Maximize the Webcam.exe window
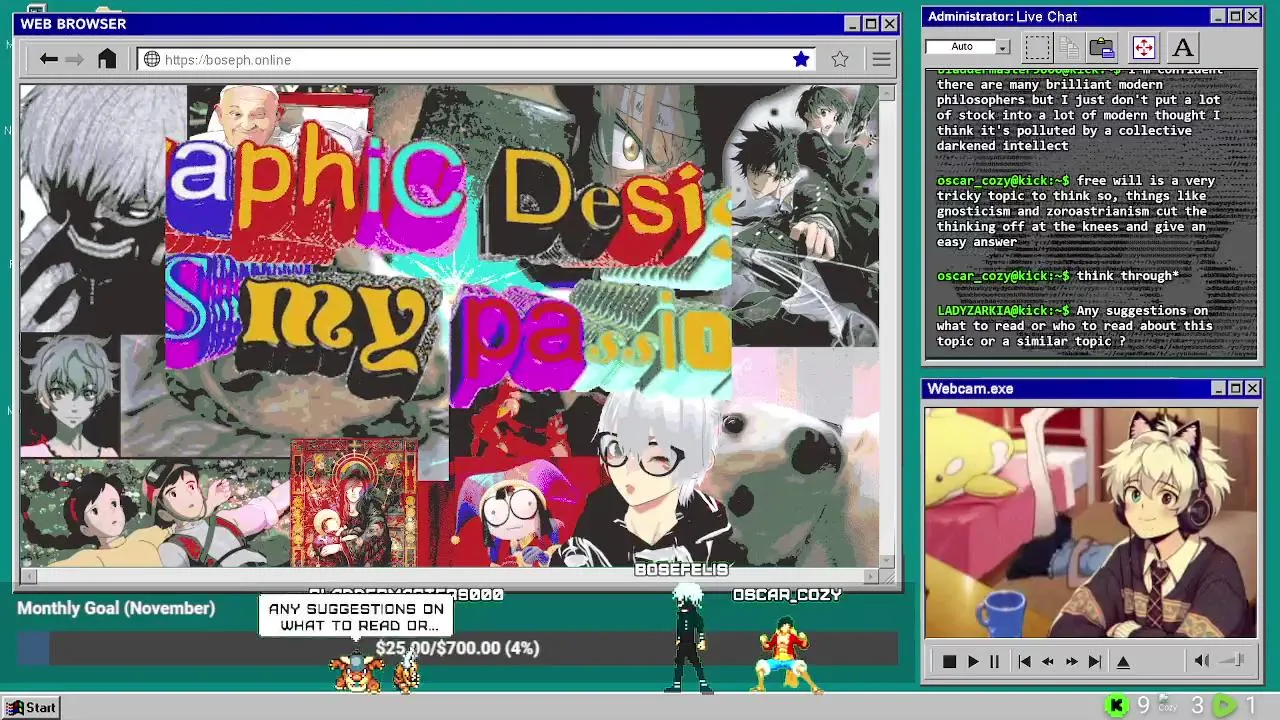 coord(1235,388)
